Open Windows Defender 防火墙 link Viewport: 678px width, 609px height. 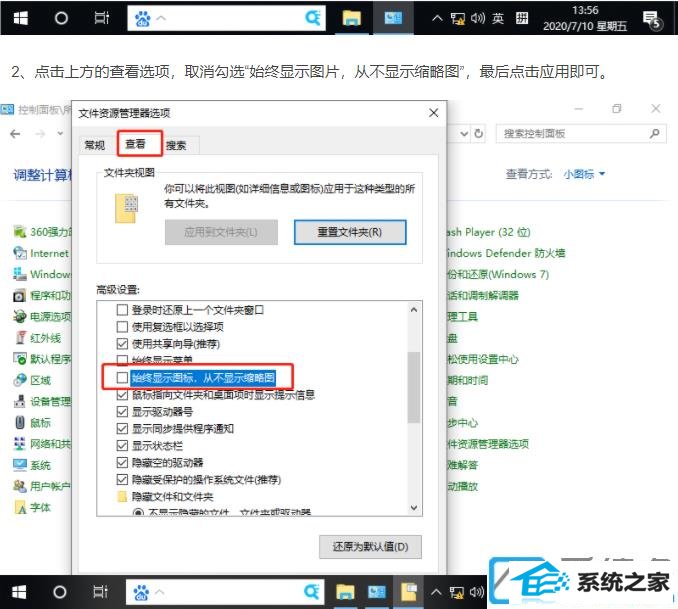tap(506, 253)
